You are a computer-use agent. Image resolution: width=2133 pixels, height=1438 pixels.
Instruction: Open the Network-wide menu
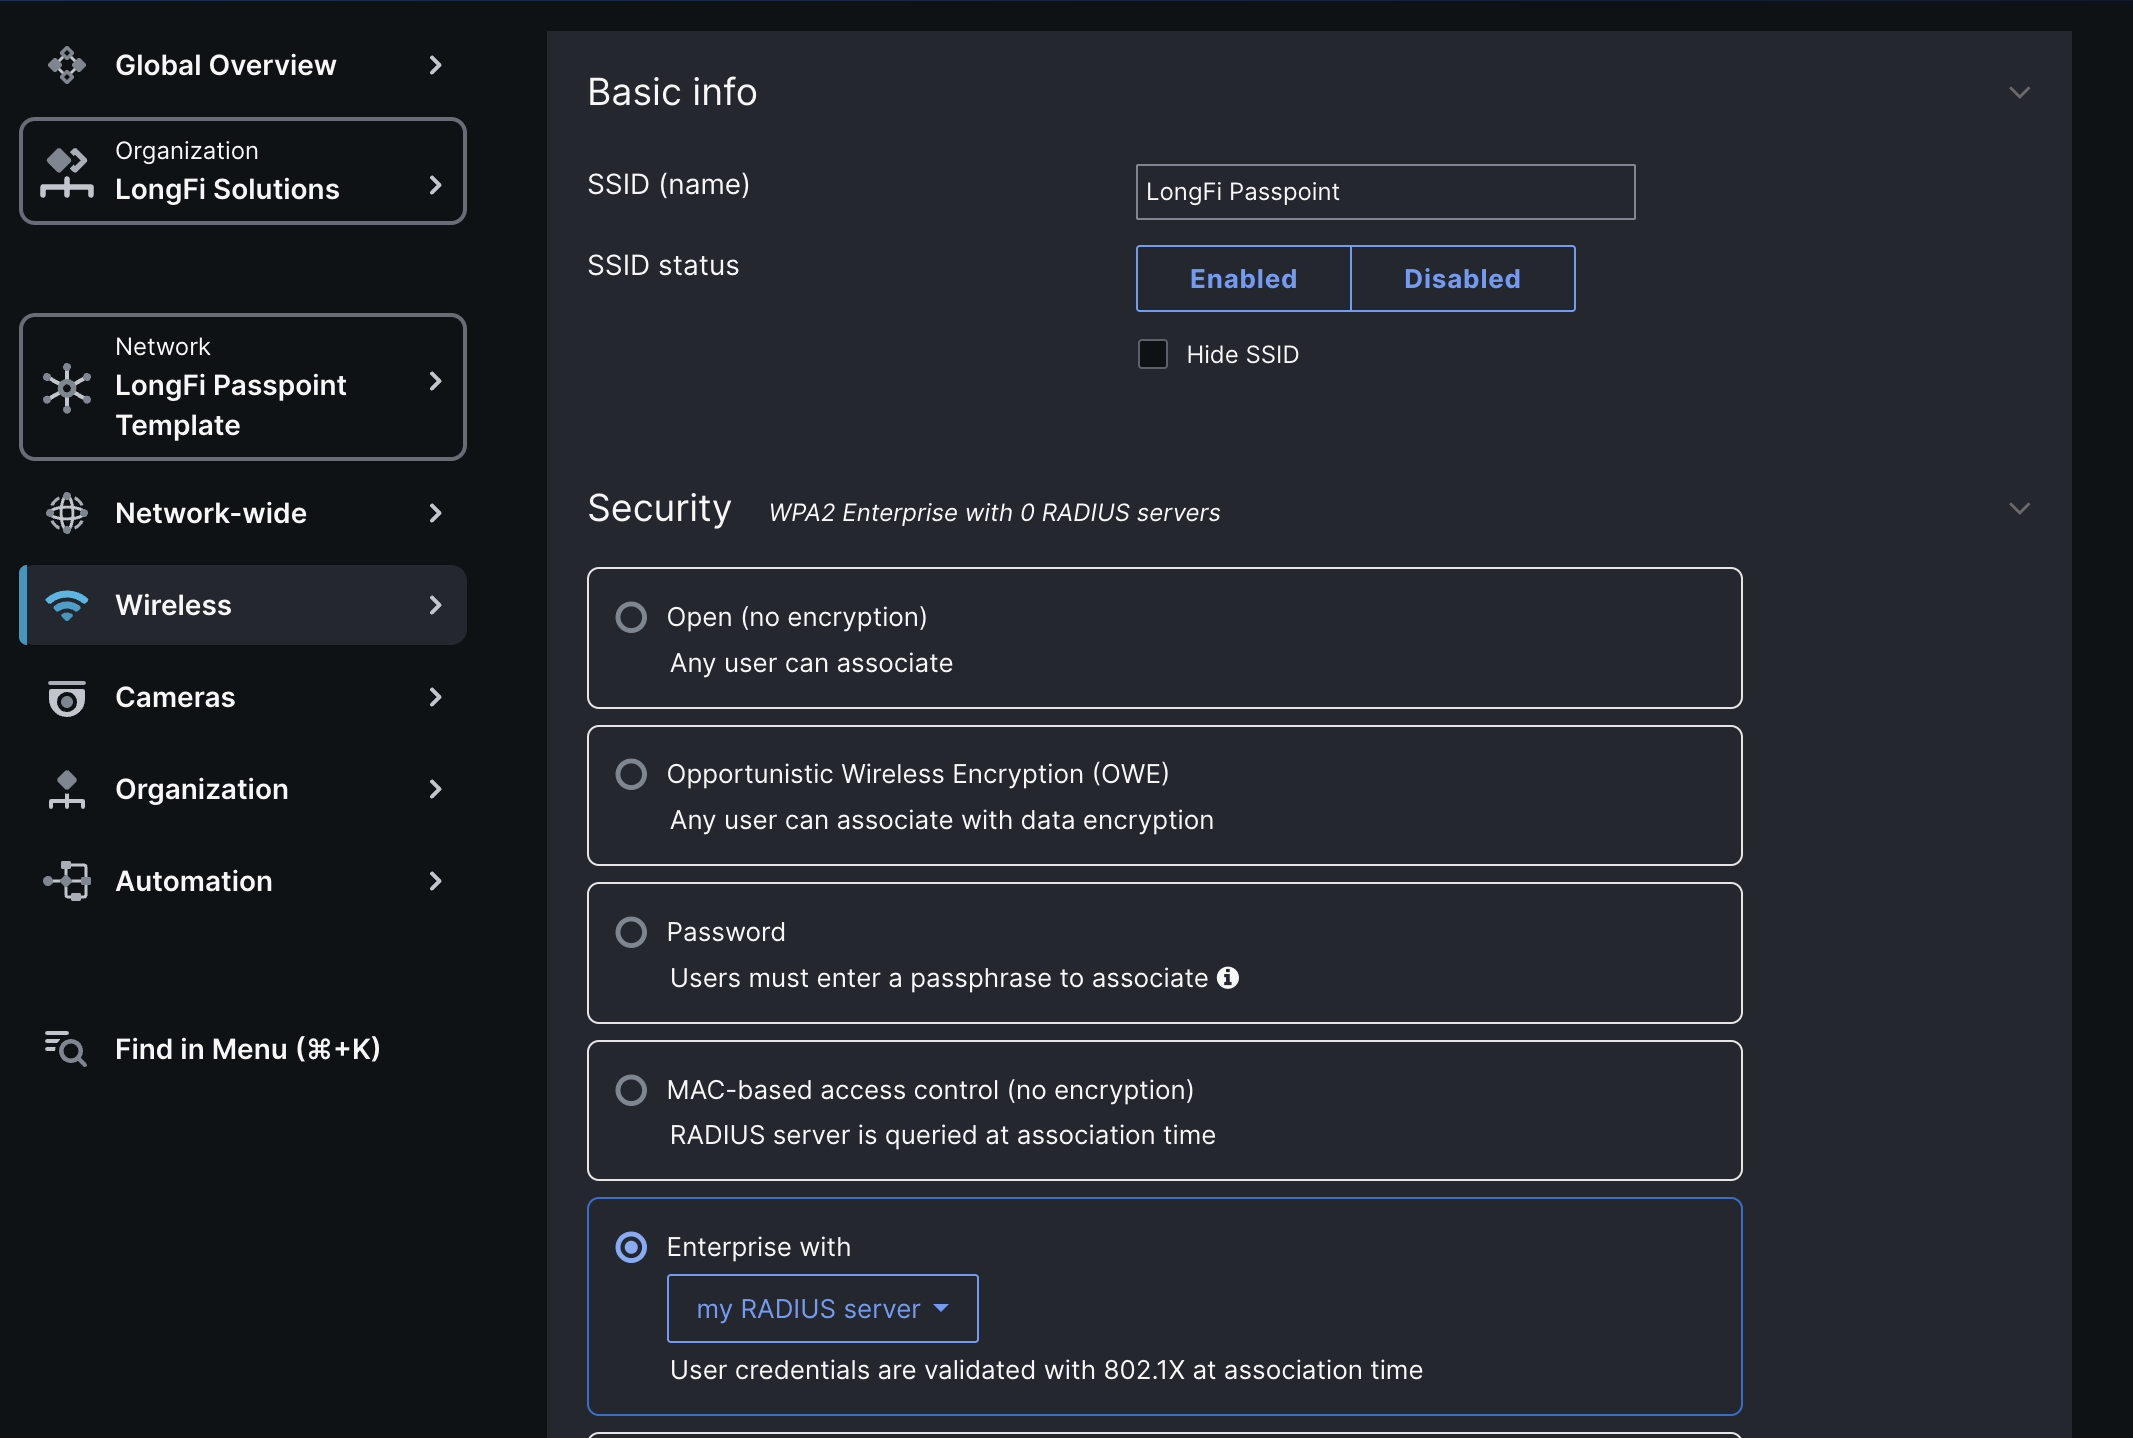pos(243,513)
